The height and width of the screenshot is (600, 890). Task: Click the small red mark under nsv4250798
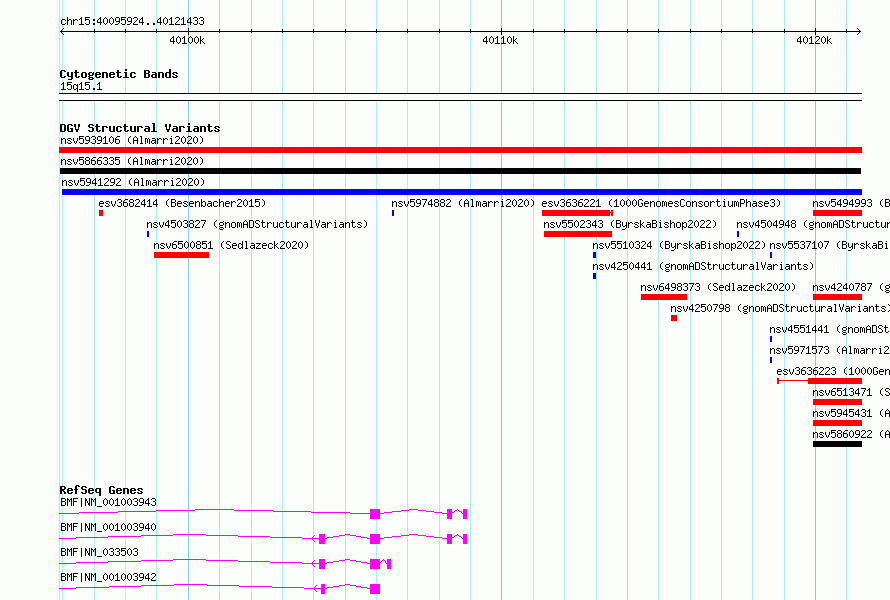(x=674, y=318)
